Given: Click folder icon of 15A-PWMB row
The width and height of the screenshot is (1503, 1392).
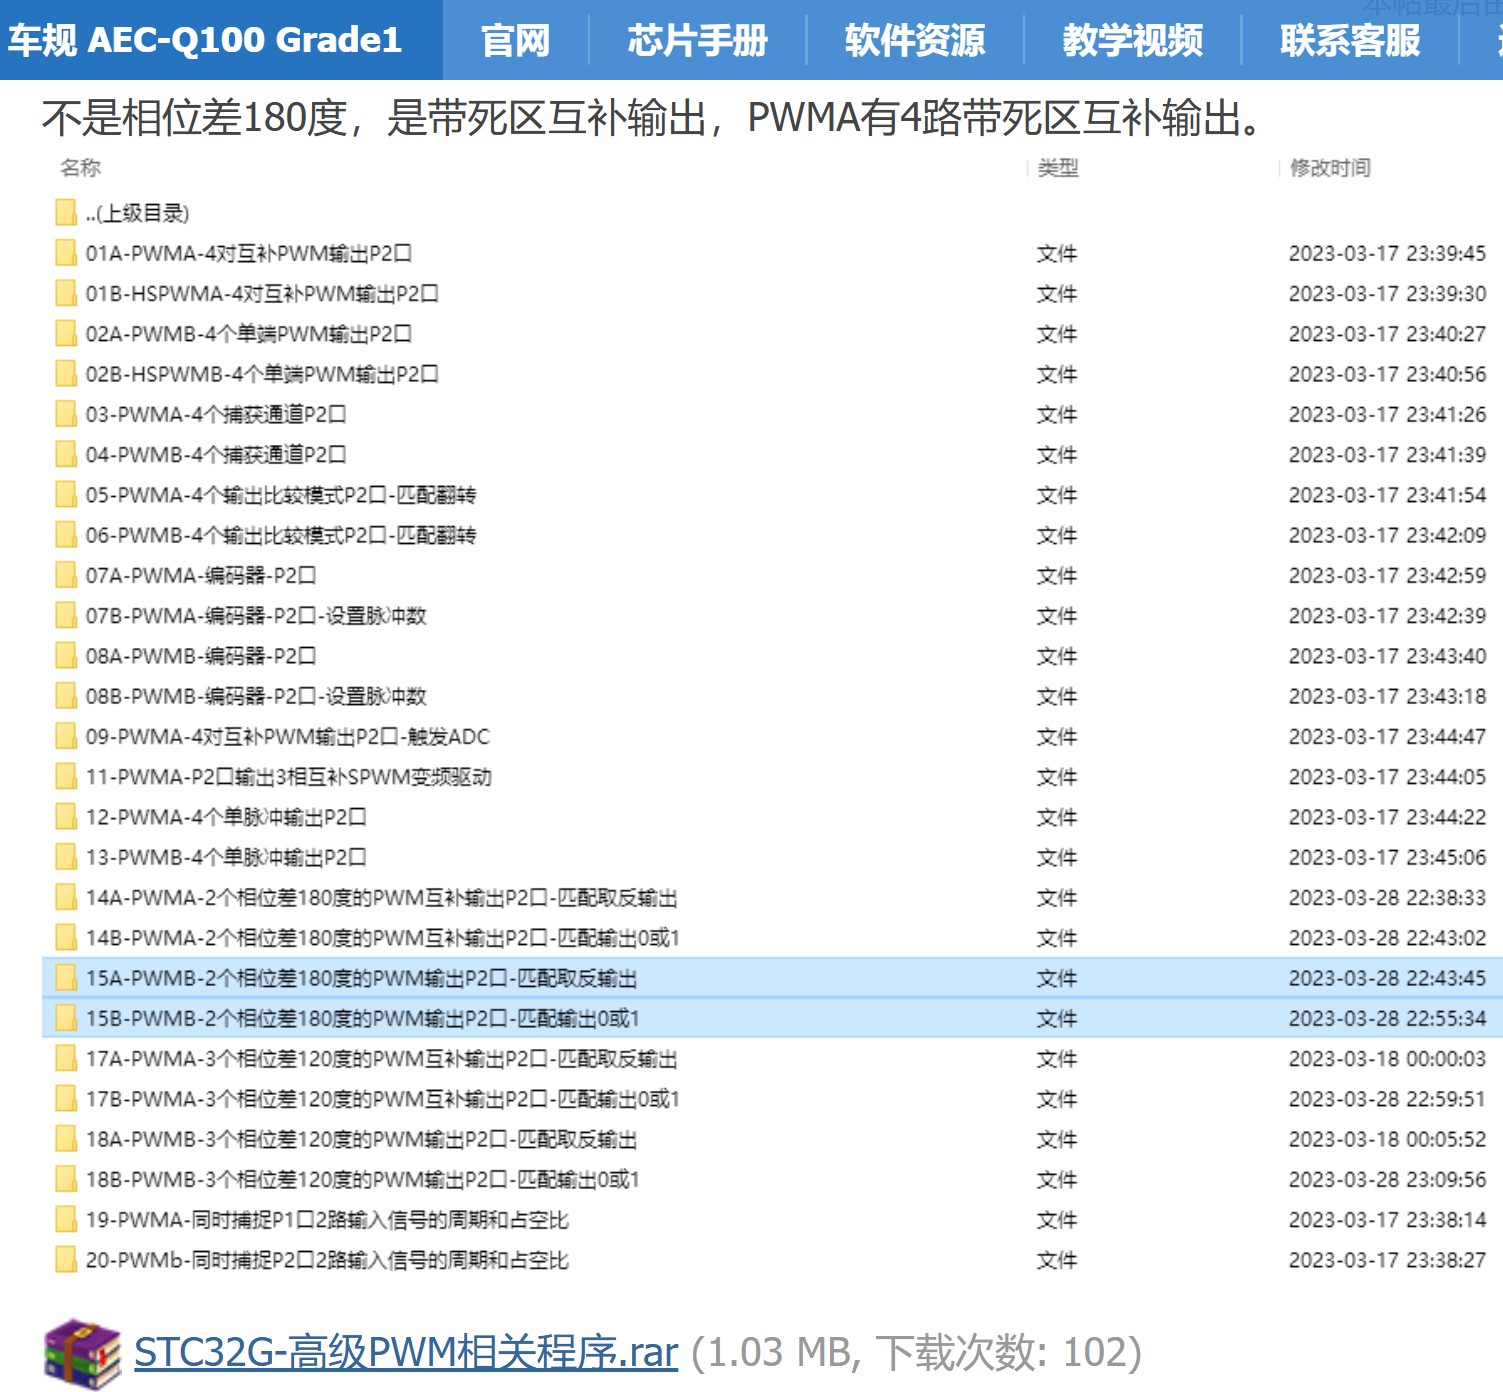Looking at the screenshot, I should pyautogui.click(x=66, y=977).
